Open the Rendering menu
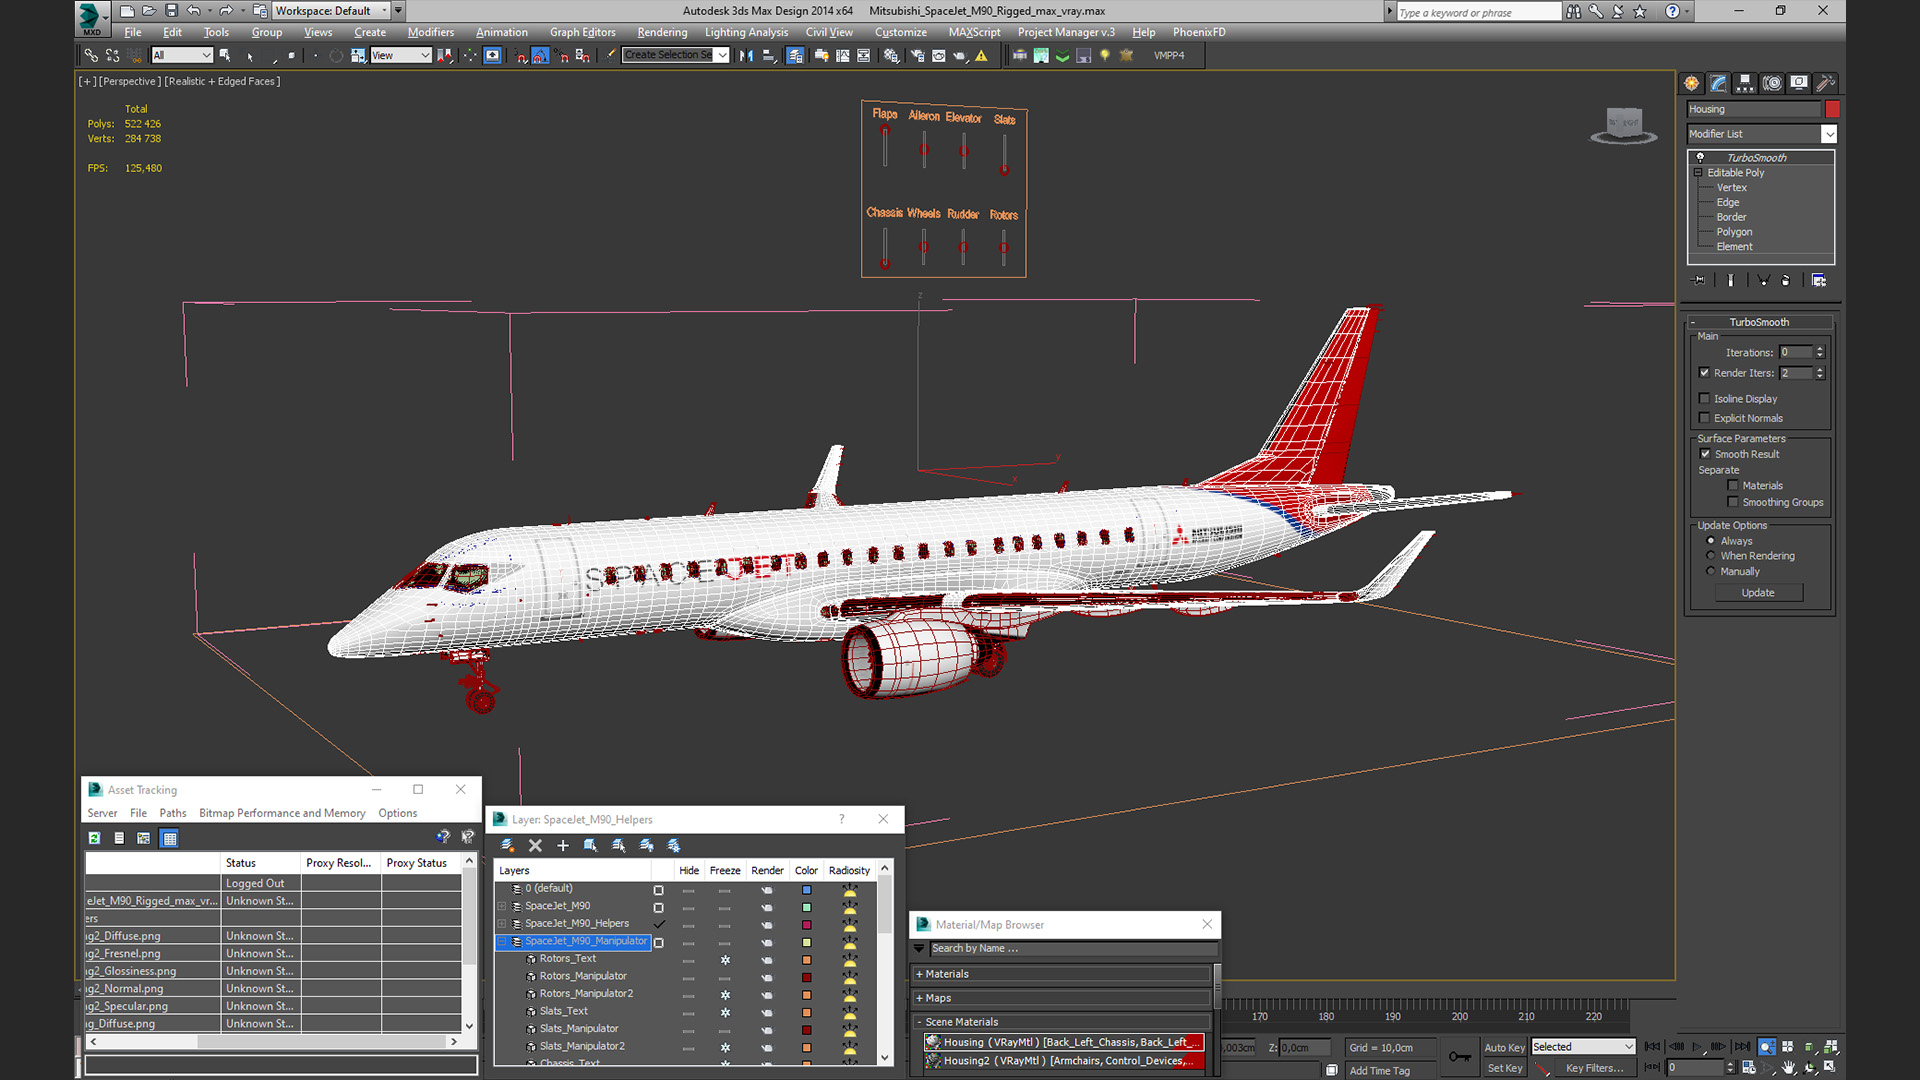This screenshot has width=1920, height=1080. click(662, 33)
